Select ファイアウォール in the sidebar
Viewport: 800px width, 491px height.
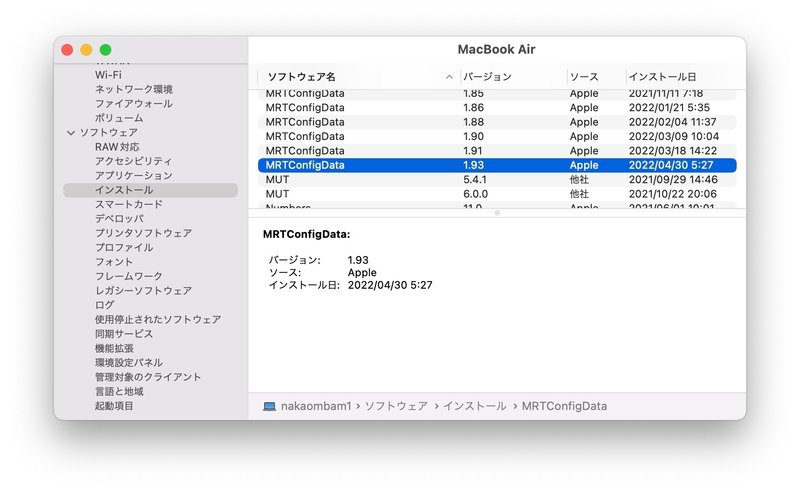[x=134, y=104]
